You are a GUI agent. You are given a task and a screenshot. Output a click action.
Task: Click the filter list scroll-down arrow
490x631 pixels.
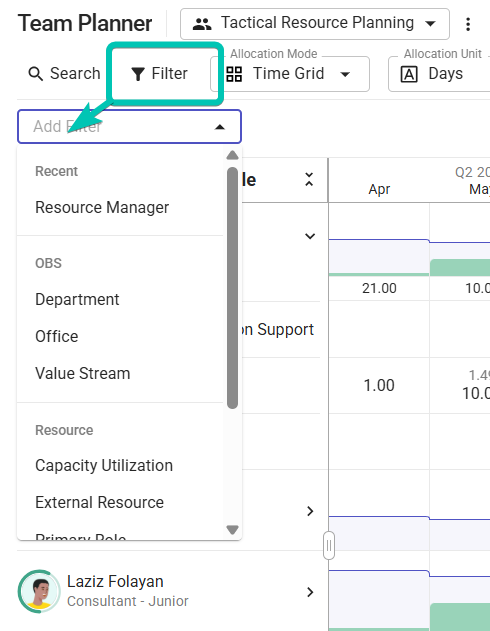[233, 530]
